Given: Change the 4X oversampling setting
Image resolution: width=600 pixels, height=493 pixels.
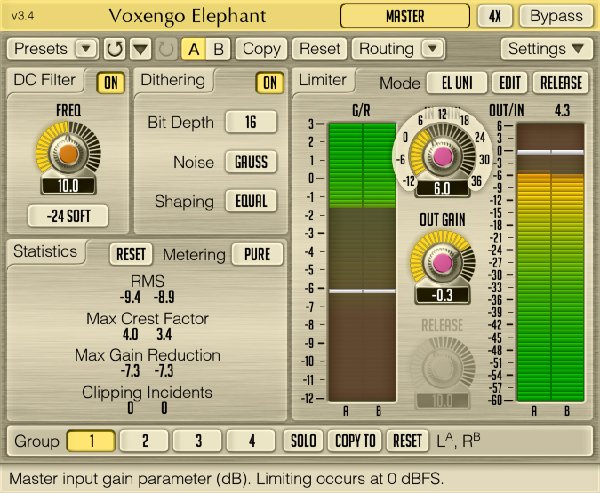Looking at the screenshot, I should coord(495,16).
